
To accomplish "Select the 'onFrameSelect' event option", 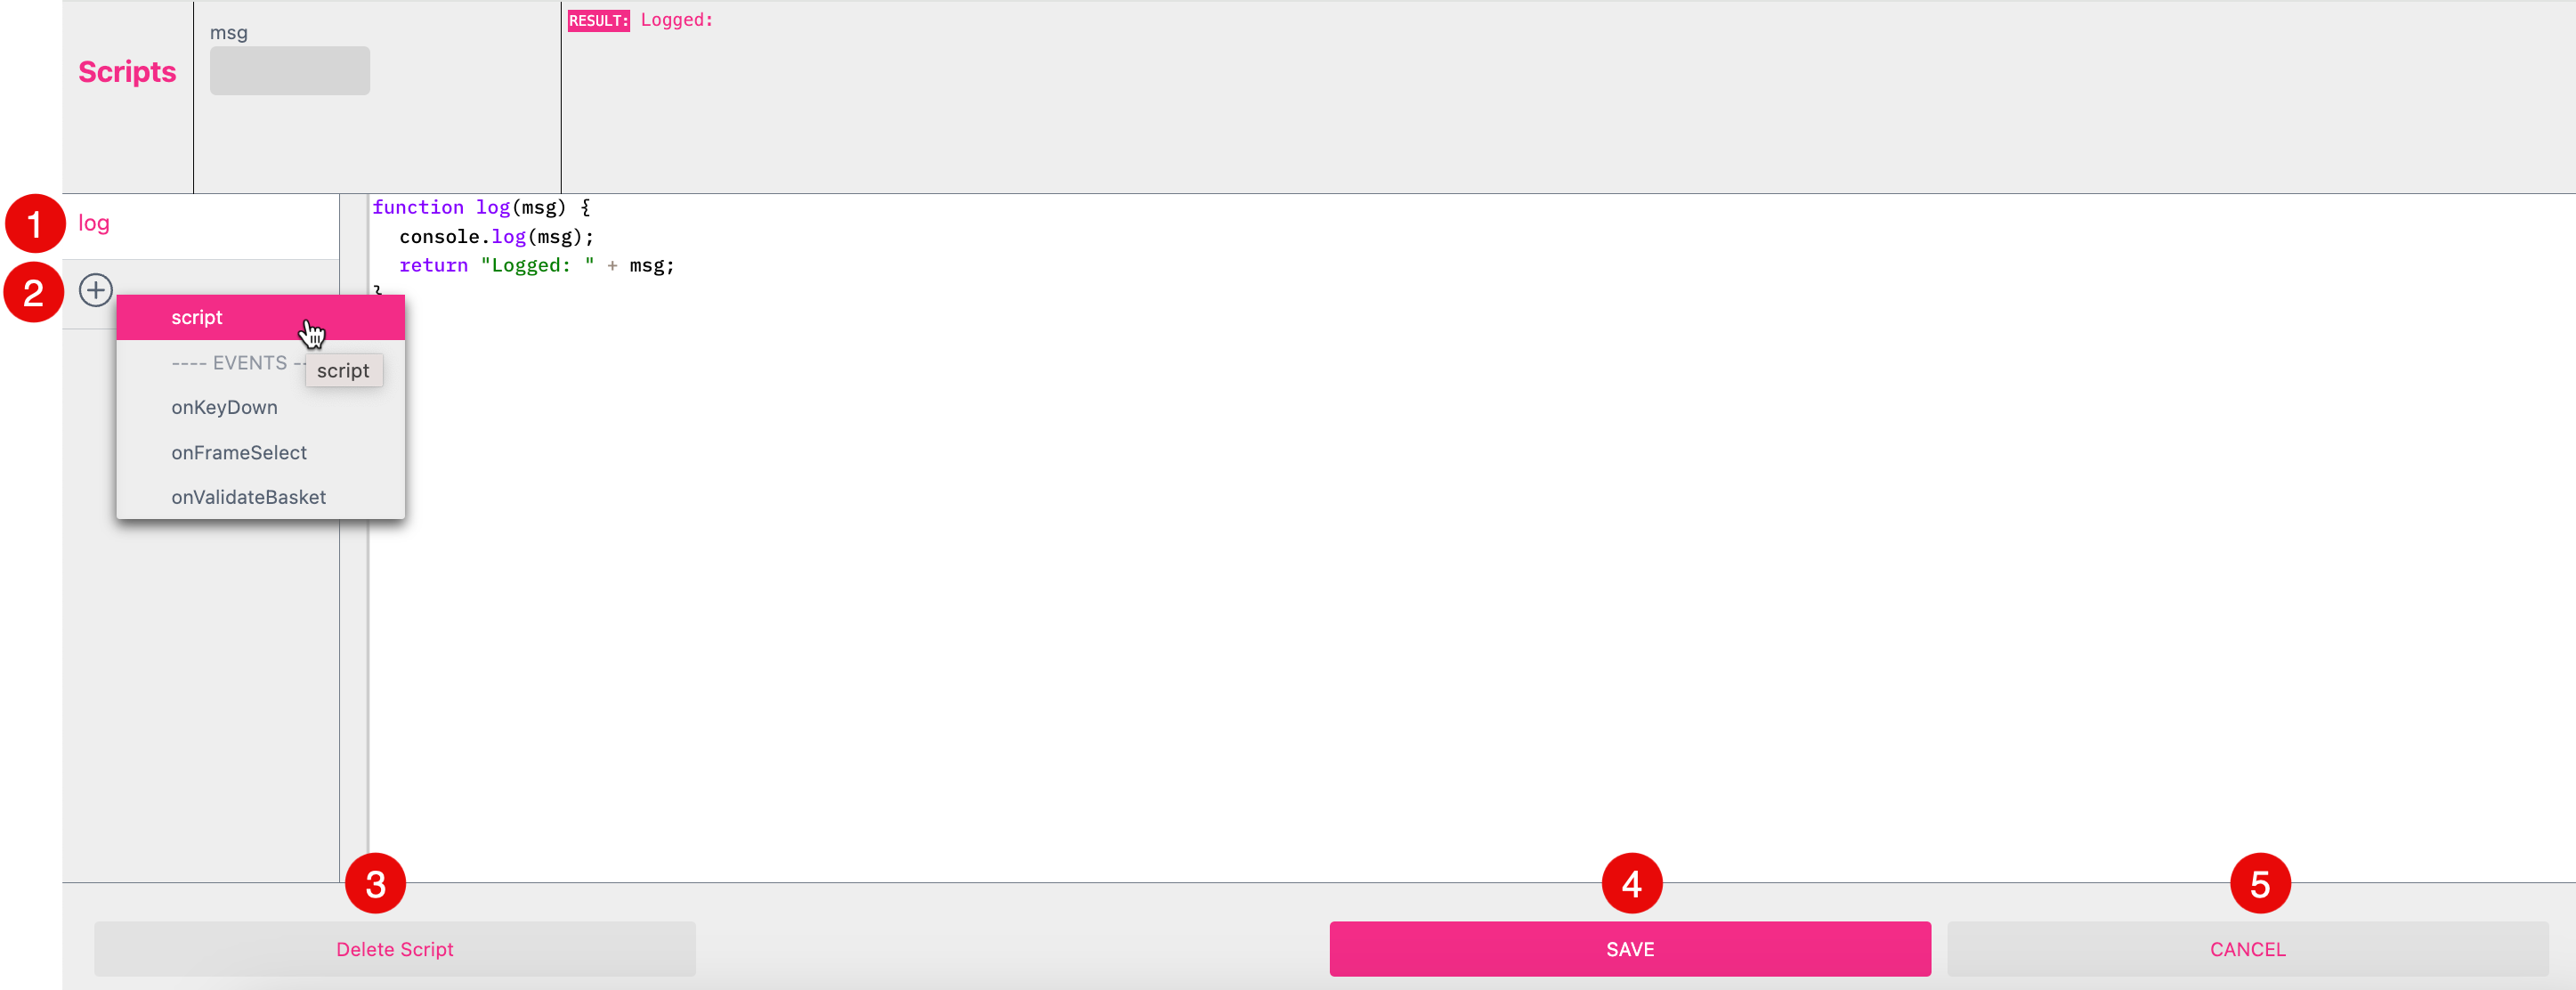I will pyautogui.click(x=239, y=452).
